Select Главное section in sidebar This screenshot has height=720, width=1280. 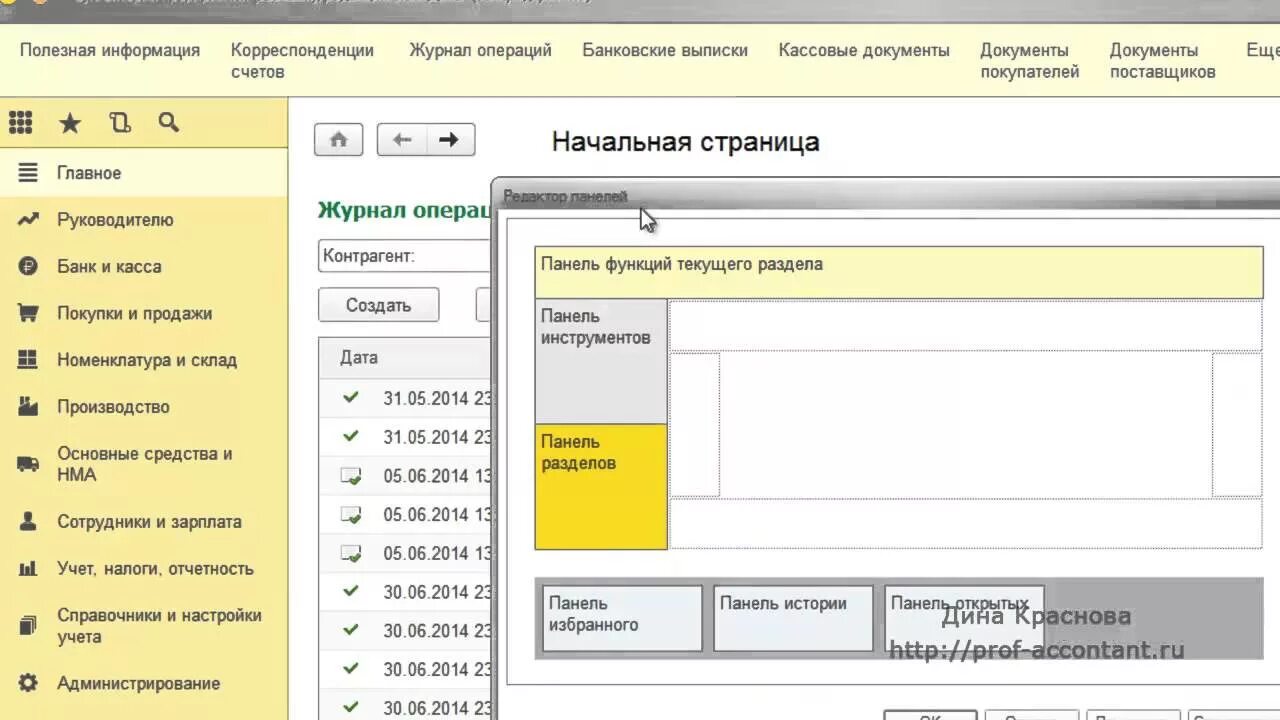(144, 173)
